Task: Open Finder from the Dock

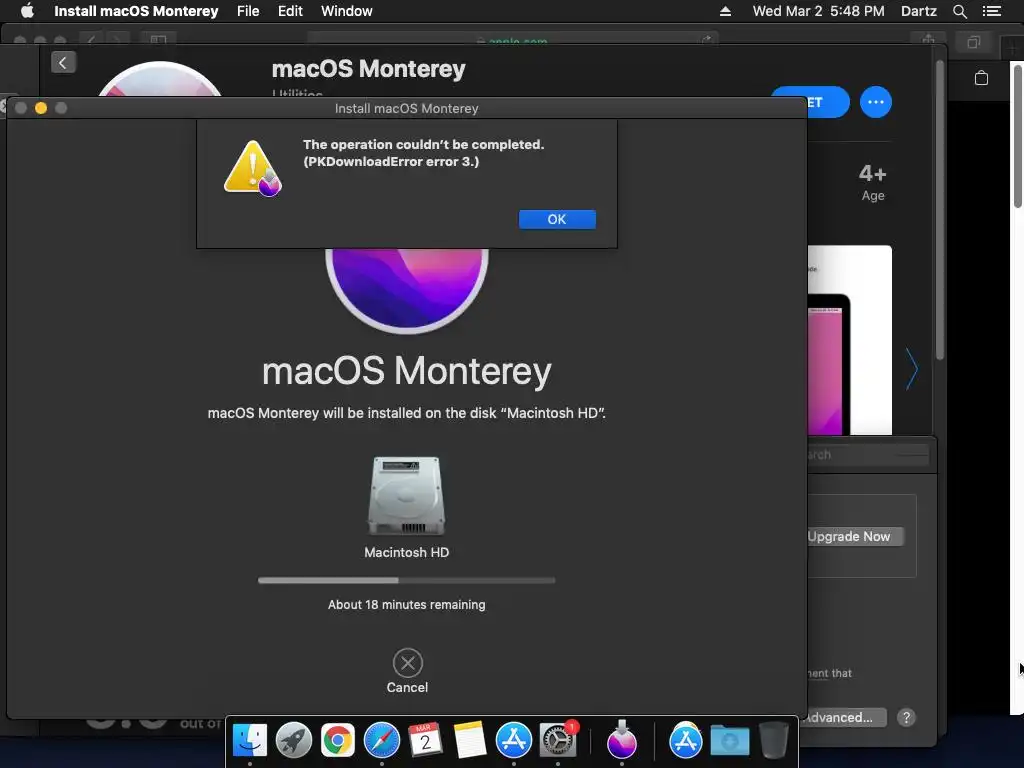Action: point(250,741)
